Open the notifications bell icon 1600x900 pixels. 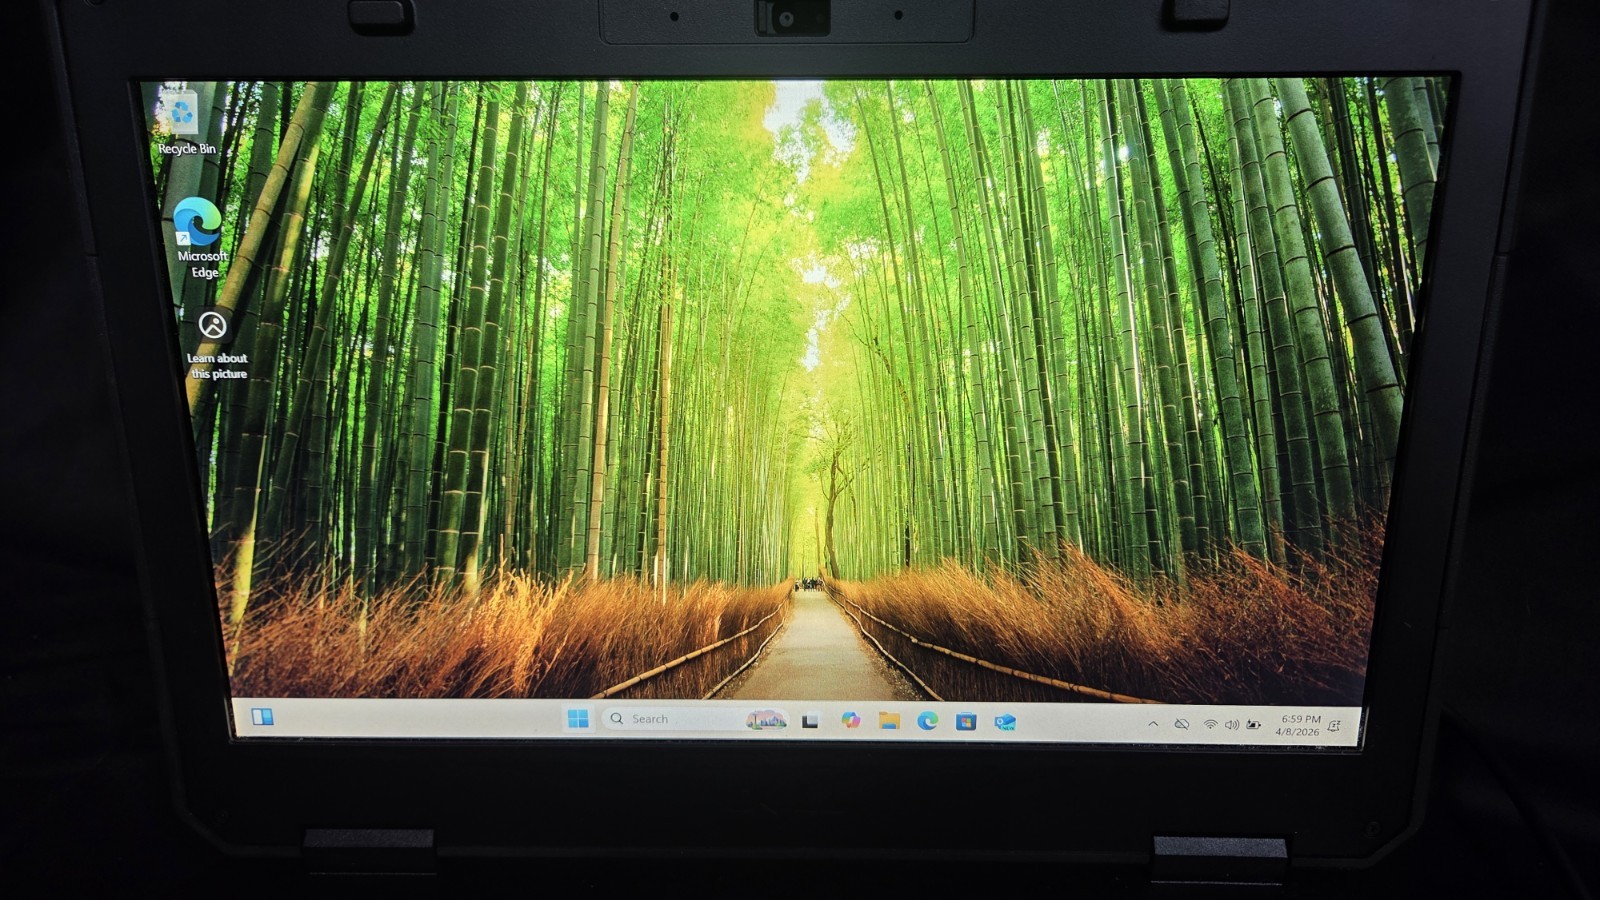[1334, 726]
